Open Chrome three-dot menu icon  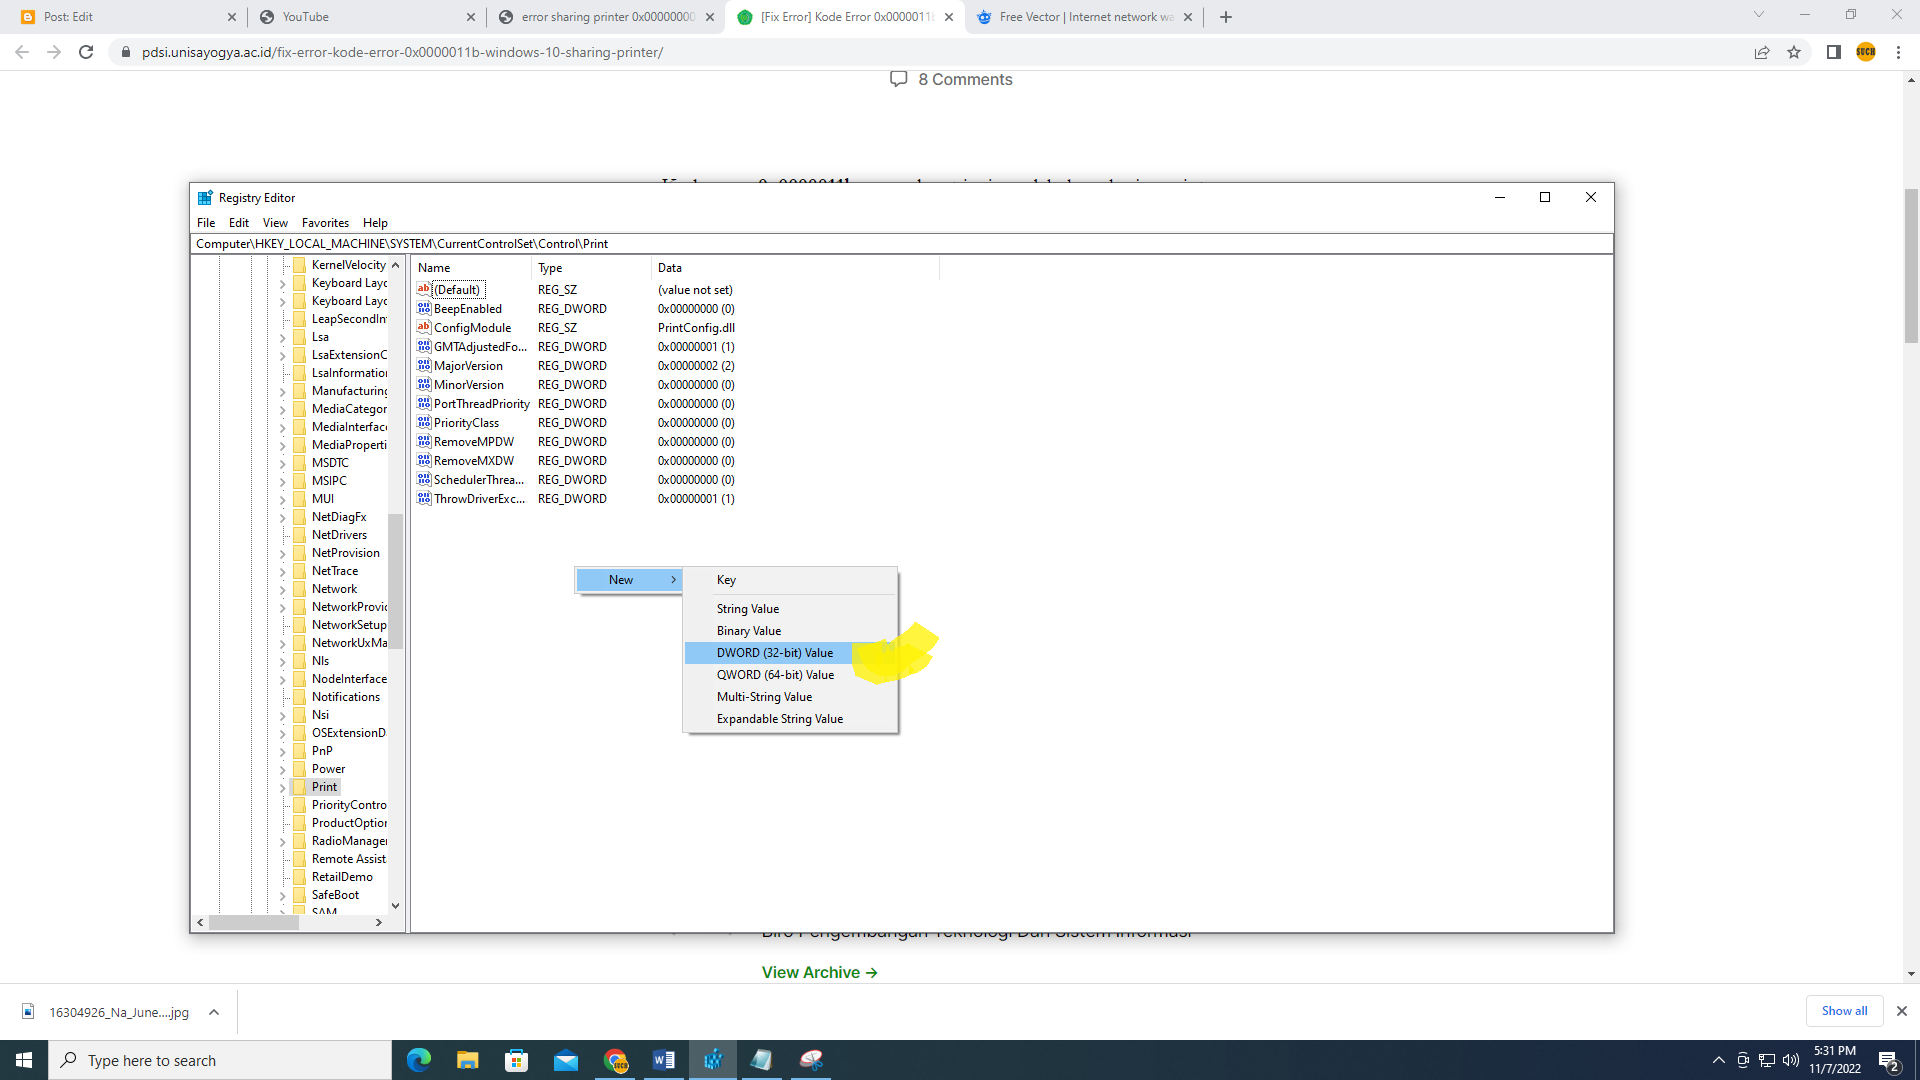click(1898, 52)
